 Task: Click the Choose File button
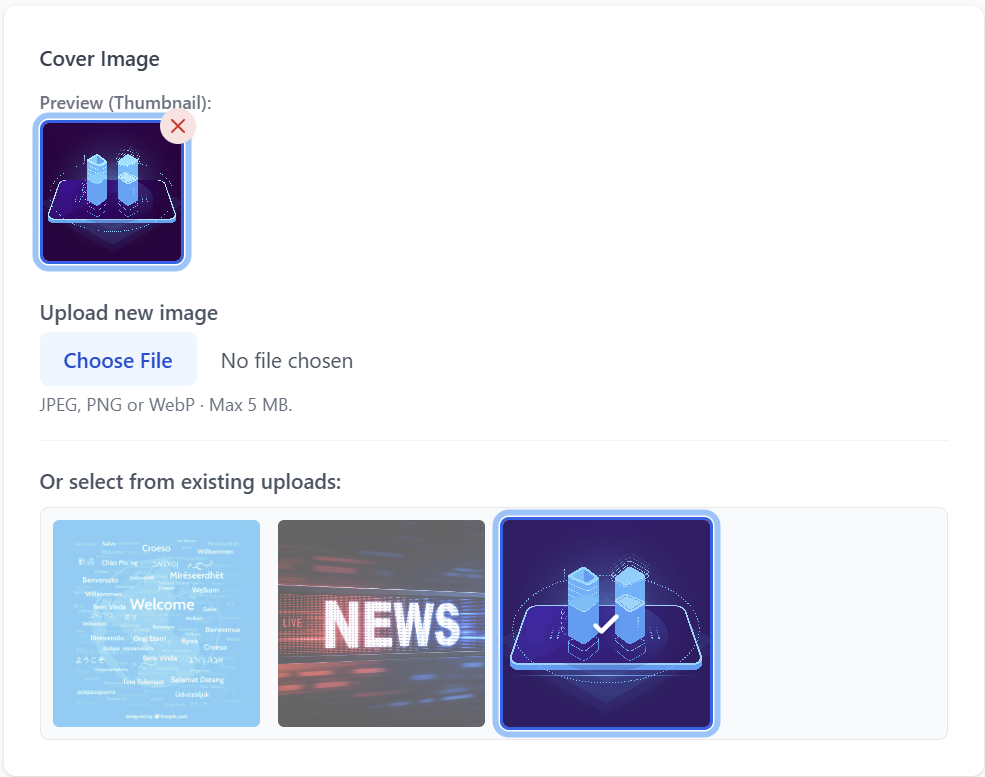(118, 361)
